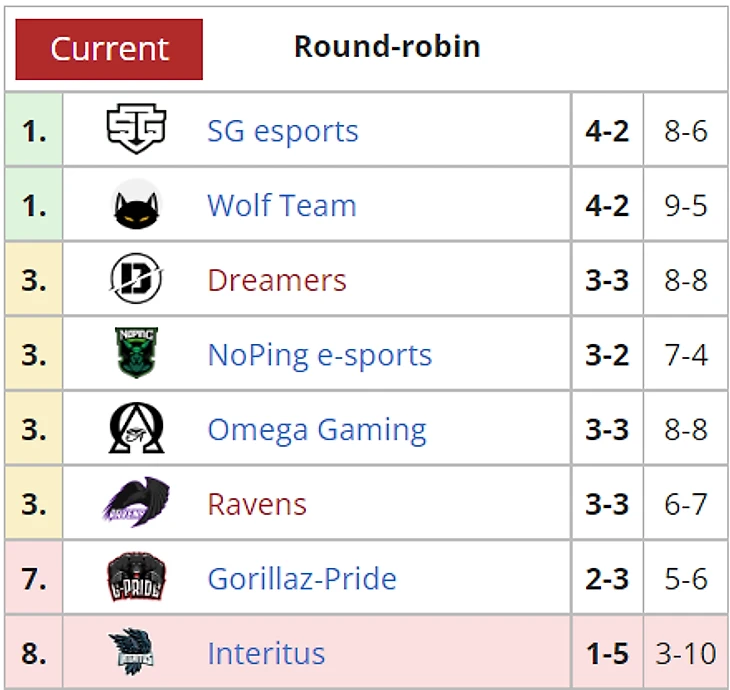Click the NoPing e-sports green logo
The image size is (730, 690).
(136, 354)
